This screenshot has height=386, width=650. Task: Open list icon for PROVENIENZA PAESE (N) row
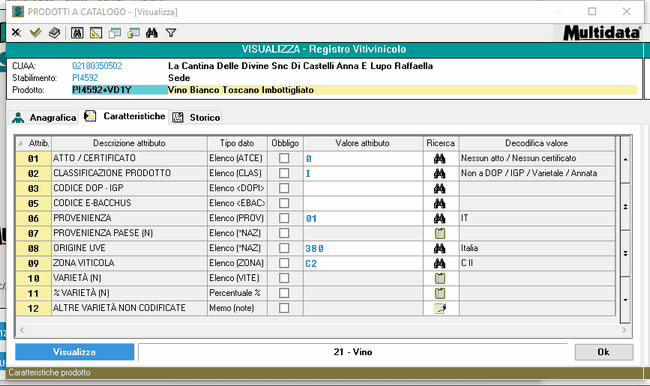[x=440, y=233]
